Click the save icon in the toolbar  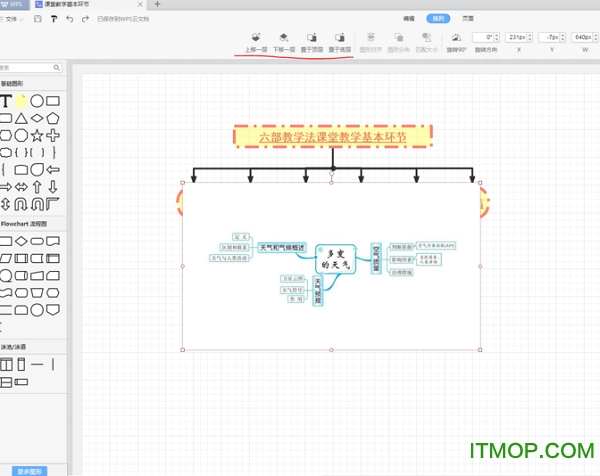pos(37,19)
